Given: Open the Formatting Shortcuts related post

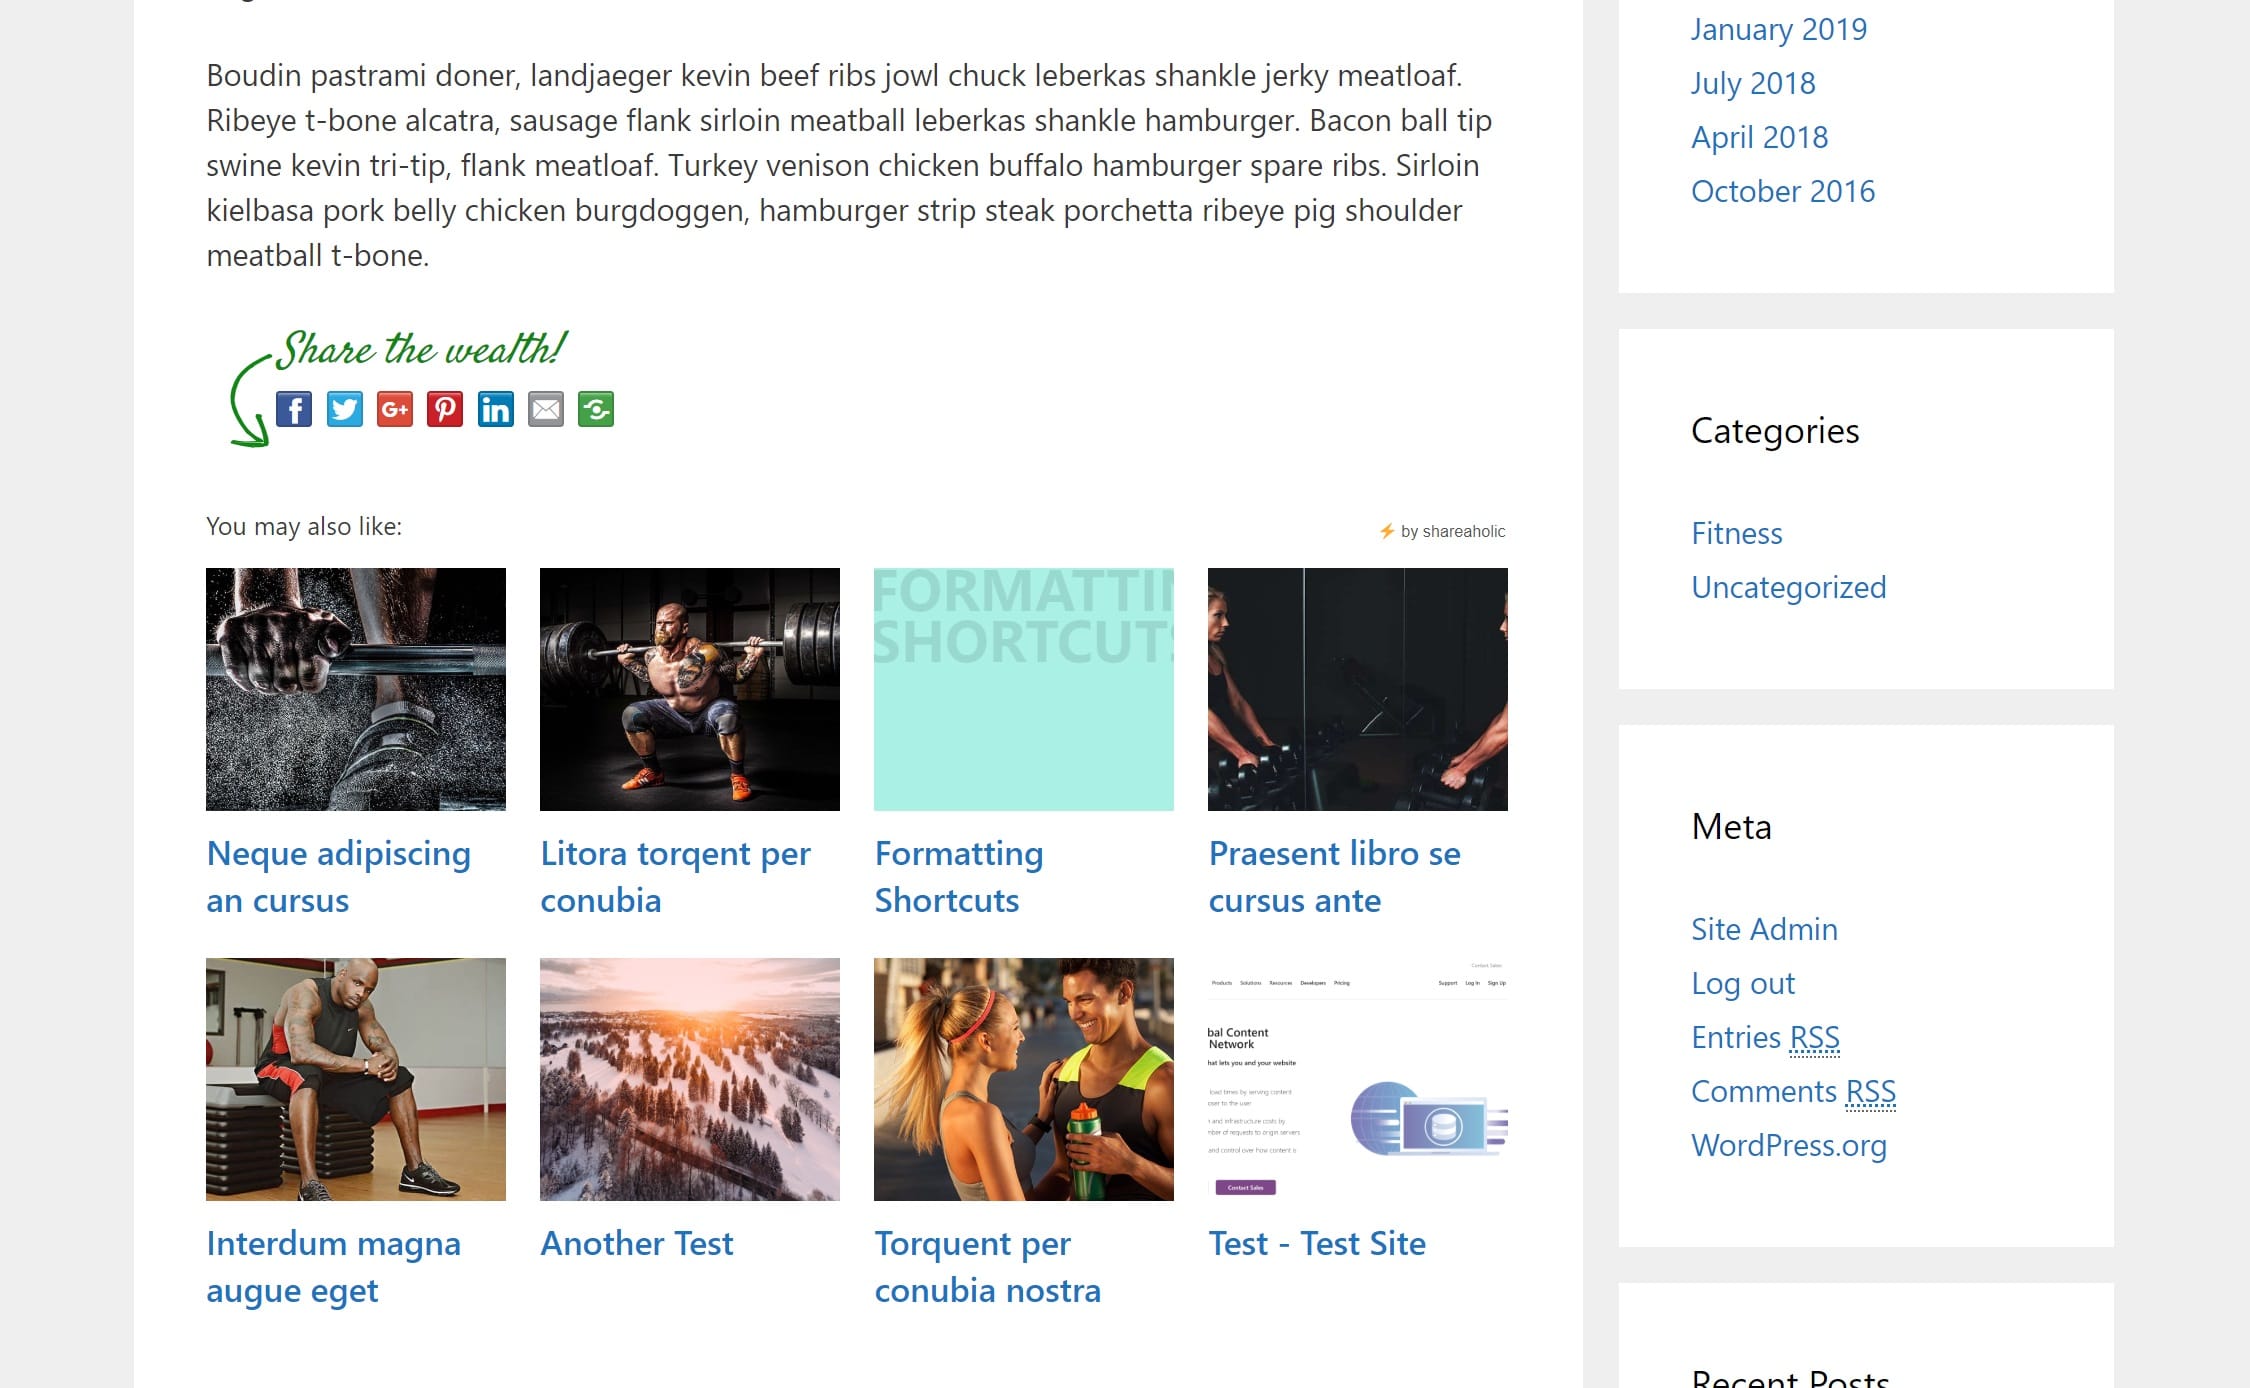Looking at the screenshot, I should [959, 876].
